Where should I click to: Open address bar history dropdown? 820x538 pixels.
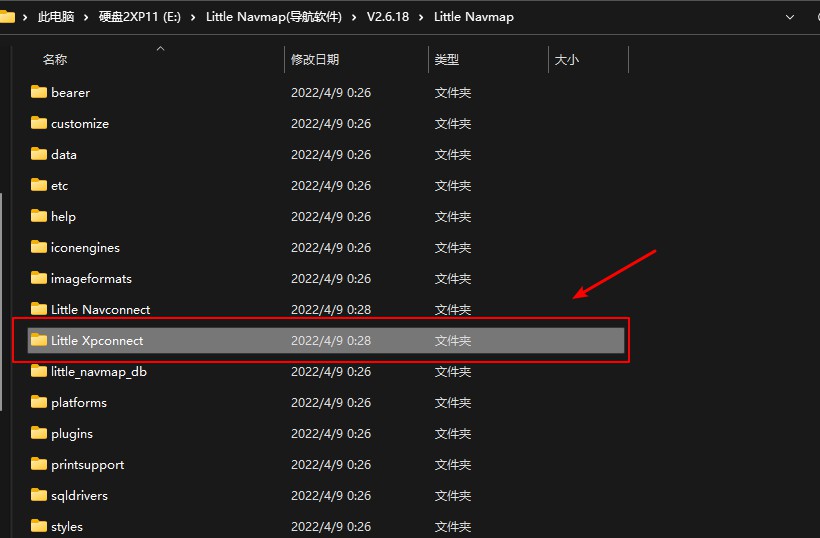tap(790, 17)
